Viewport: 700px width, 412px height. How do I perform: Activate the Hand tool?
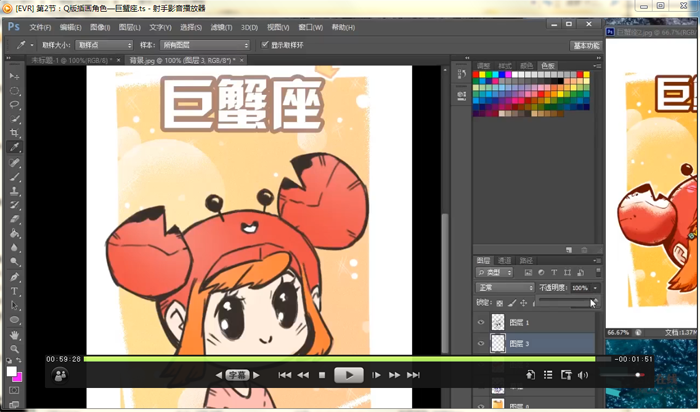(x=15, y=334)
